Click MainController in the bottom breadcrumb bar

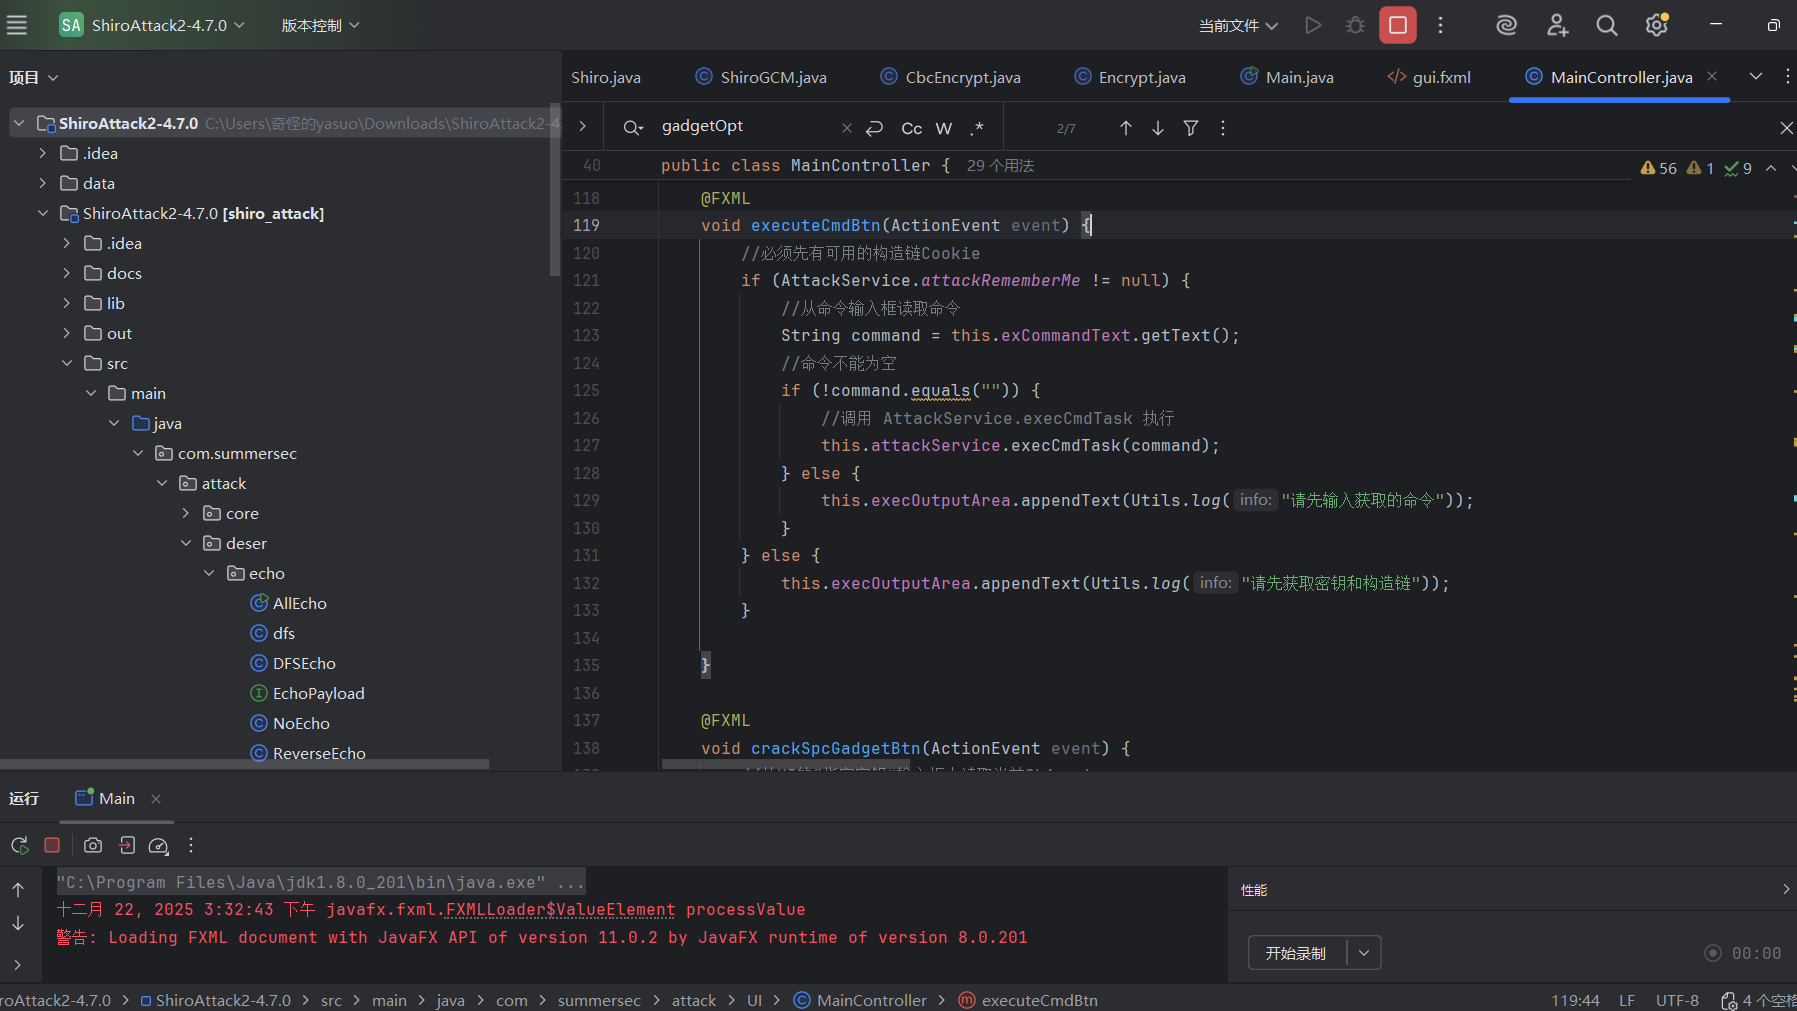coord(871,1000)
